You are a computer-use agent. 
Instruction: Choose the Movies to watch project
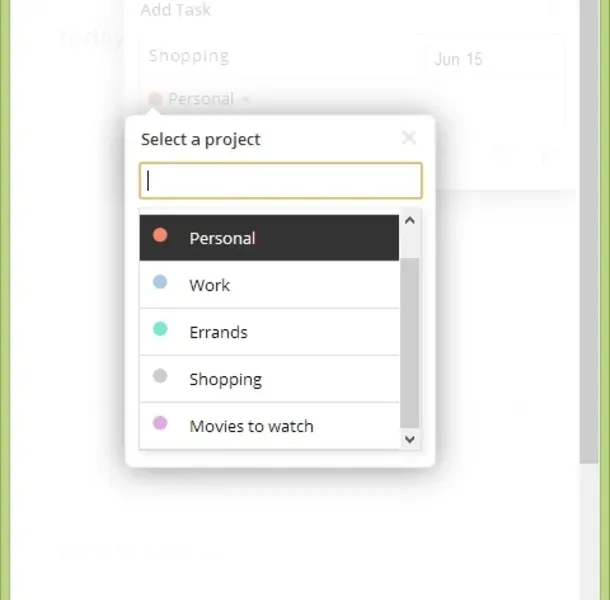coord(251,426)
